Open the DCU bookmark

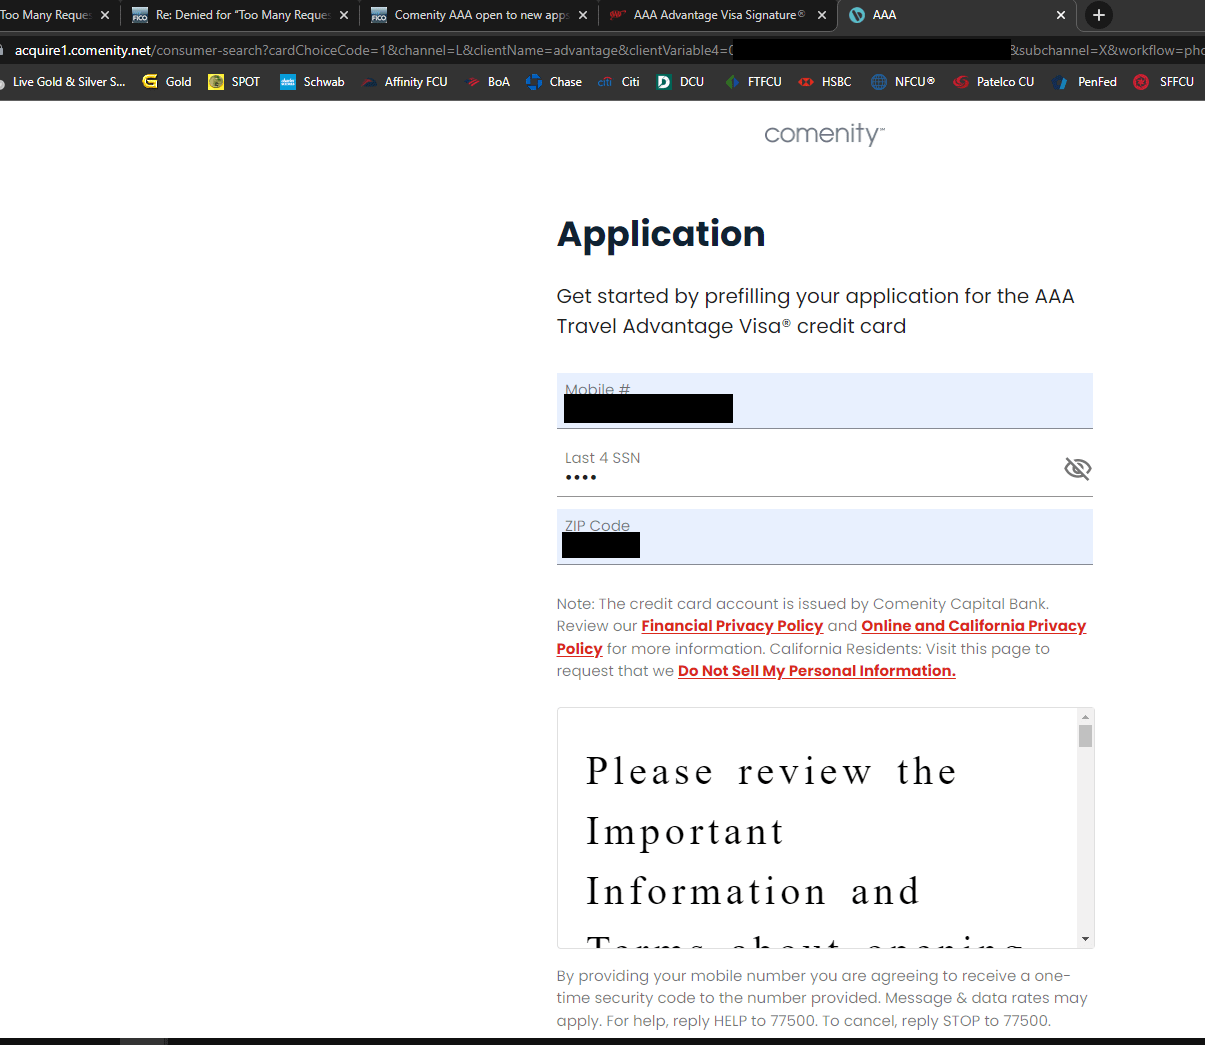coord(680,82)
